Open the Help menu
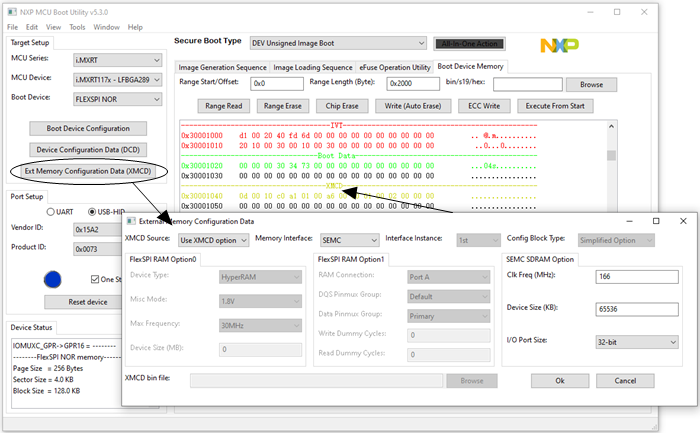This screenshot has width=700, height=433. coord(135,27)
